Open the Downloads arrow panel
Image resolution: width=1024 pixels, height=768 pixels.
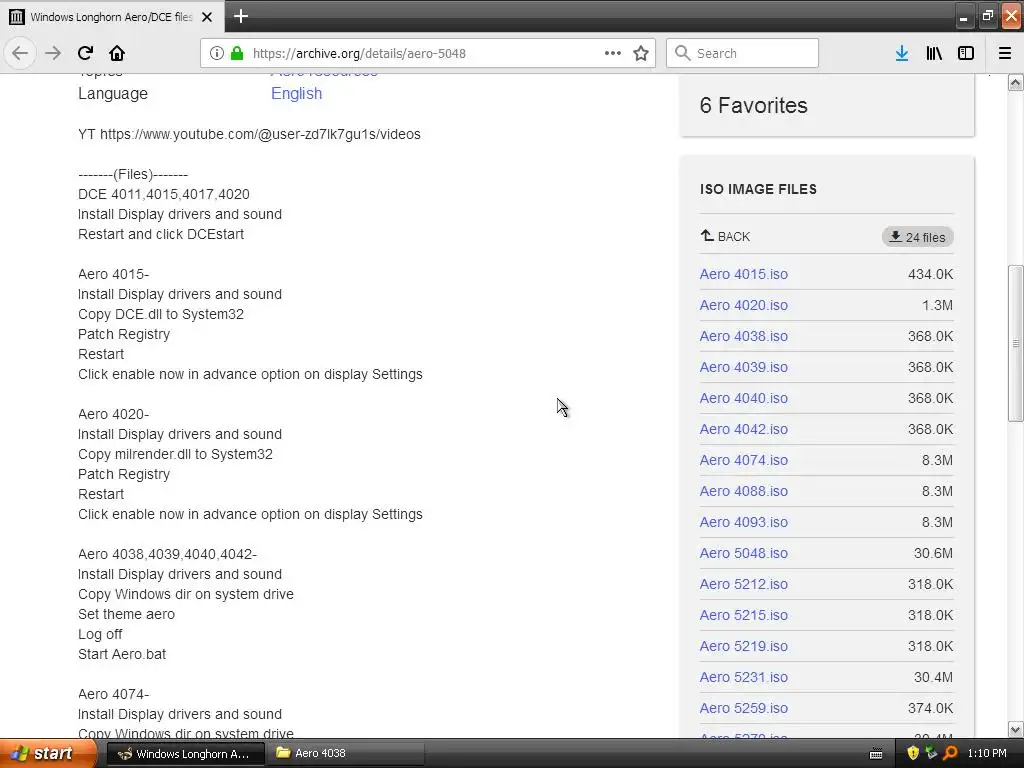pos(902,54)
